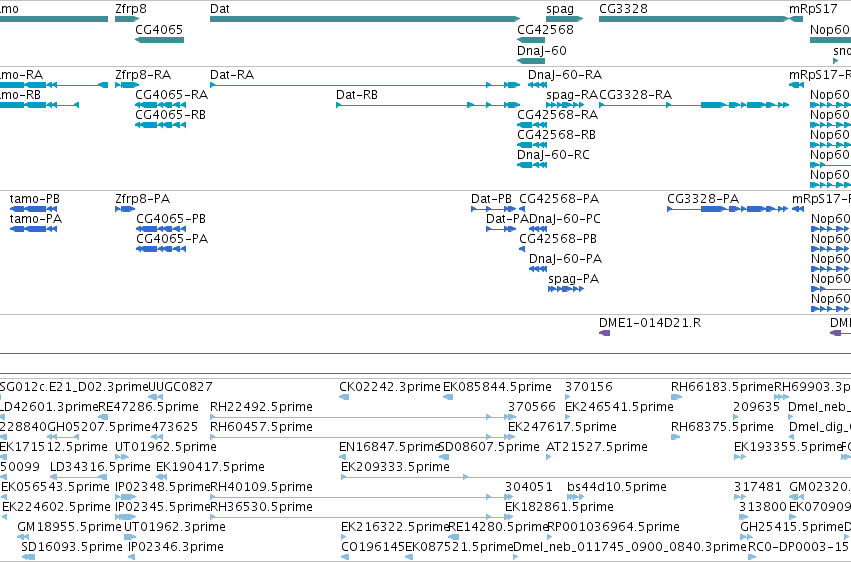Image resolution: width=851 pixels, height=562 pixels.
Task: Click the CG42568-RA transcript label
Action: (x=557, y=114)
